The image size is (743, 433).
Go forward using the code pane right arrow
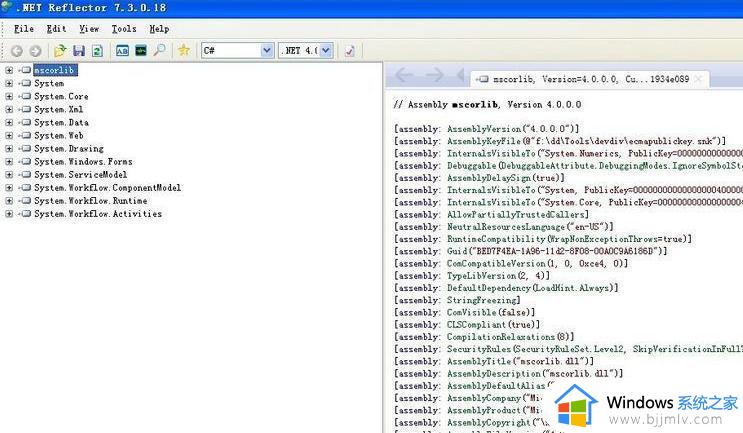[435, 75]
